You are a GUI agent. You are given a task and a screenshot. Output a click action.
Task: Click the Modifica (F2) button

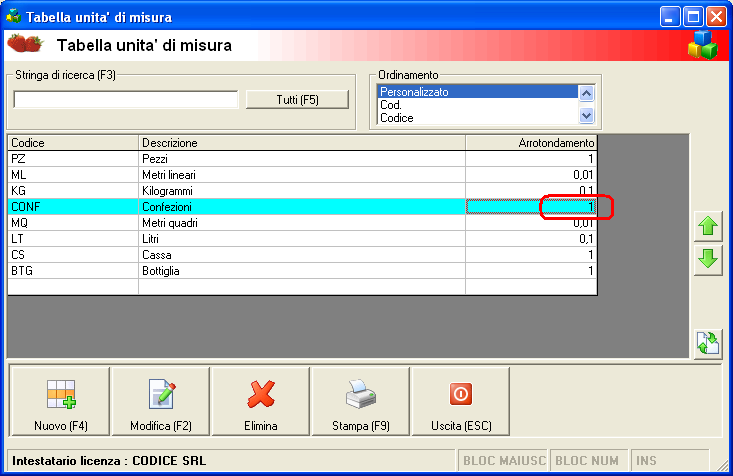(x=161, y=402)
